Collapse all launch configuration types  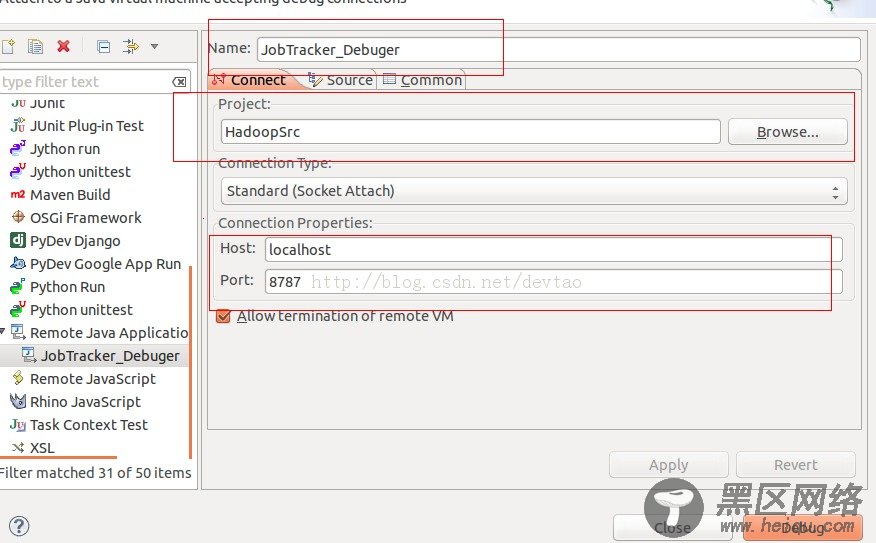(x=103, y=46)
